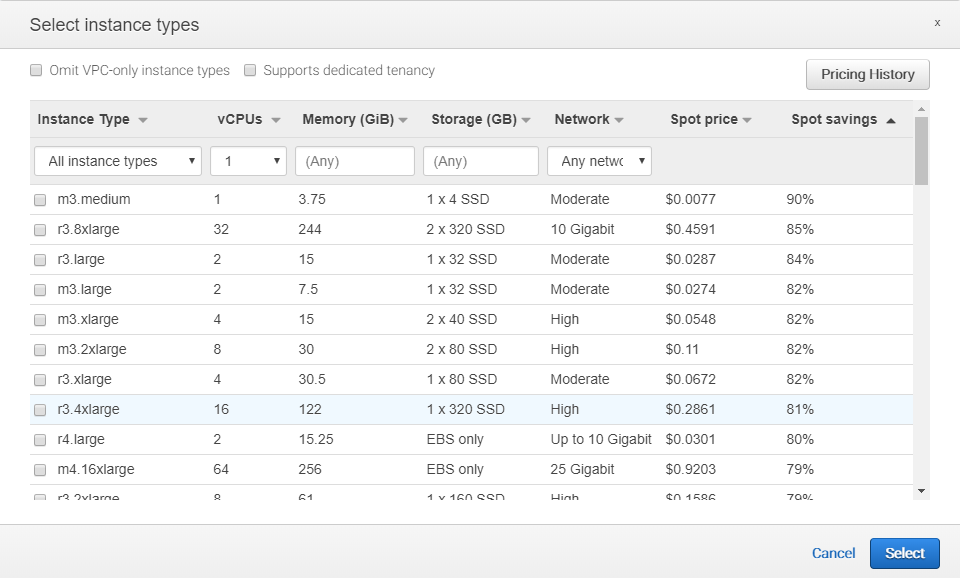Viewport: 960px width, 578px height.
Task: Click the Cancel link
Action: tap(833, 553)
